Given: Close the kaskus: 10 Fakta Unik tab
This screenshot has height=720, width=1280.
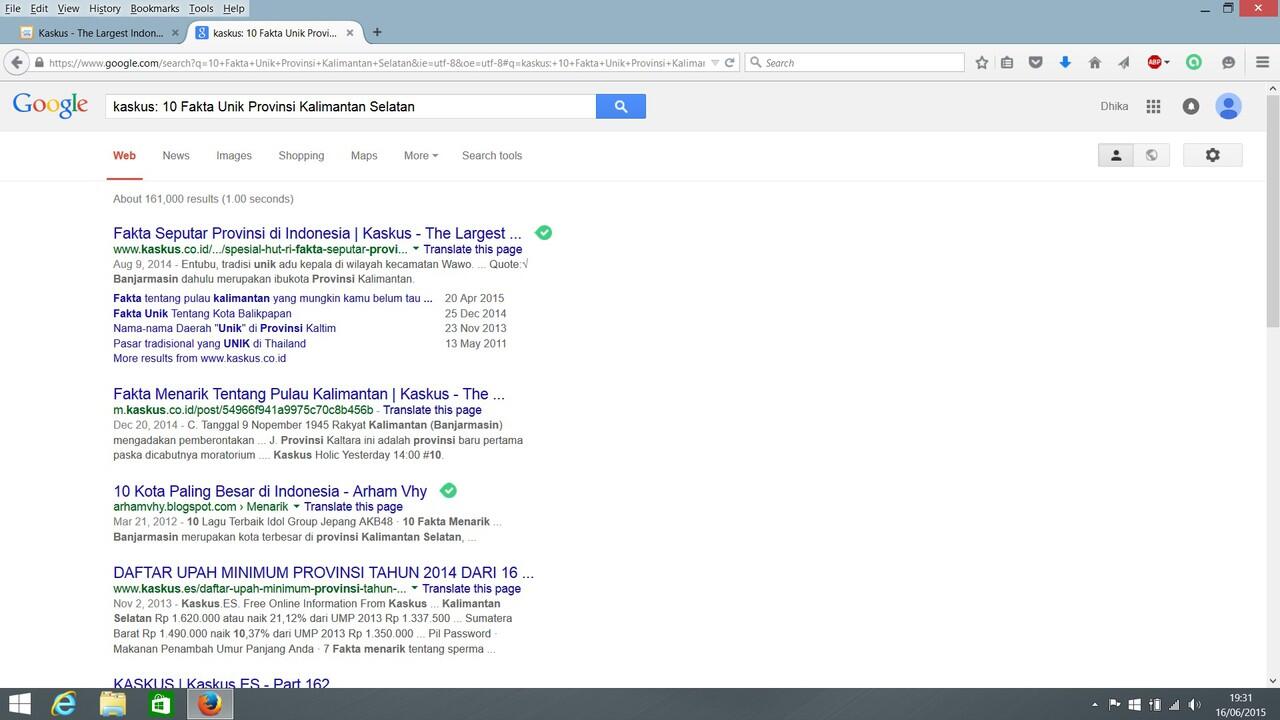Looking at the screenshot, I should (350, 33).
